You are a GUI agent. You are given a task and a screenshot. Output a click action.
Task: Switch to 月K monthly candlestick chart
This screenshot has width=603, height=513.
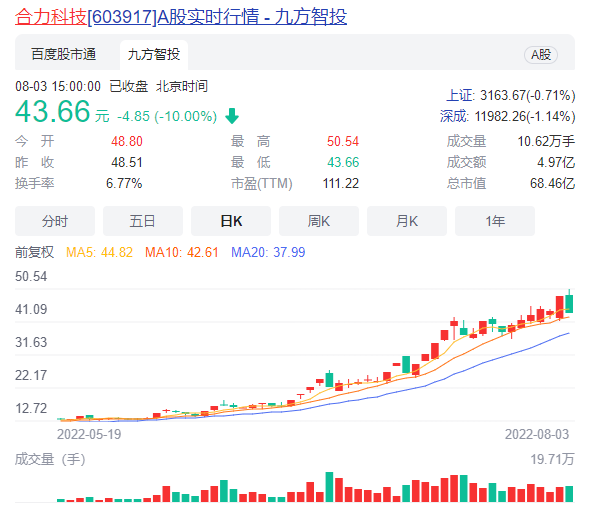click(407, 221)
